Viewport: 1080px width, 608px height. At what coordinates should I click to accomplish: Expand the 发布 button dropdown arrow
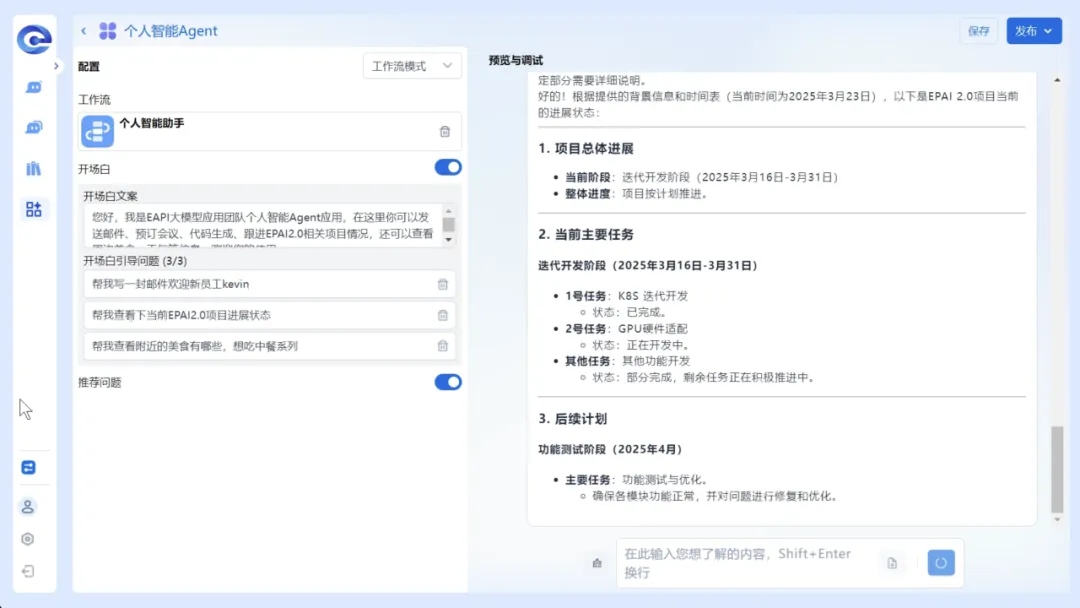[1048, 31]
